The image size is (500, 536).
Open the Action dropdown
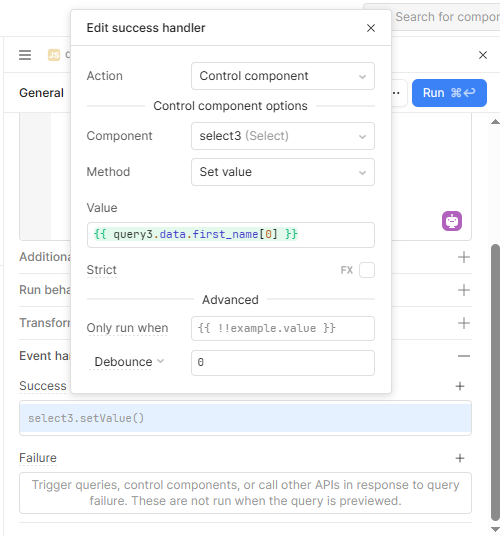[x=283, y=76]
